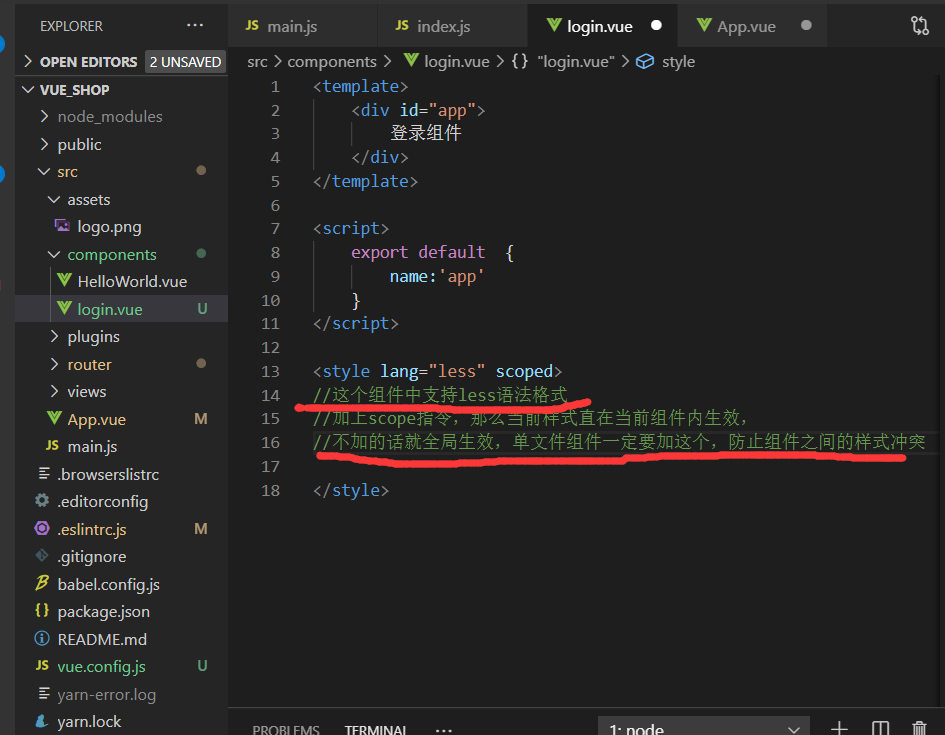
Task: Open login.vue in the file tree
Action: point(121,308)
